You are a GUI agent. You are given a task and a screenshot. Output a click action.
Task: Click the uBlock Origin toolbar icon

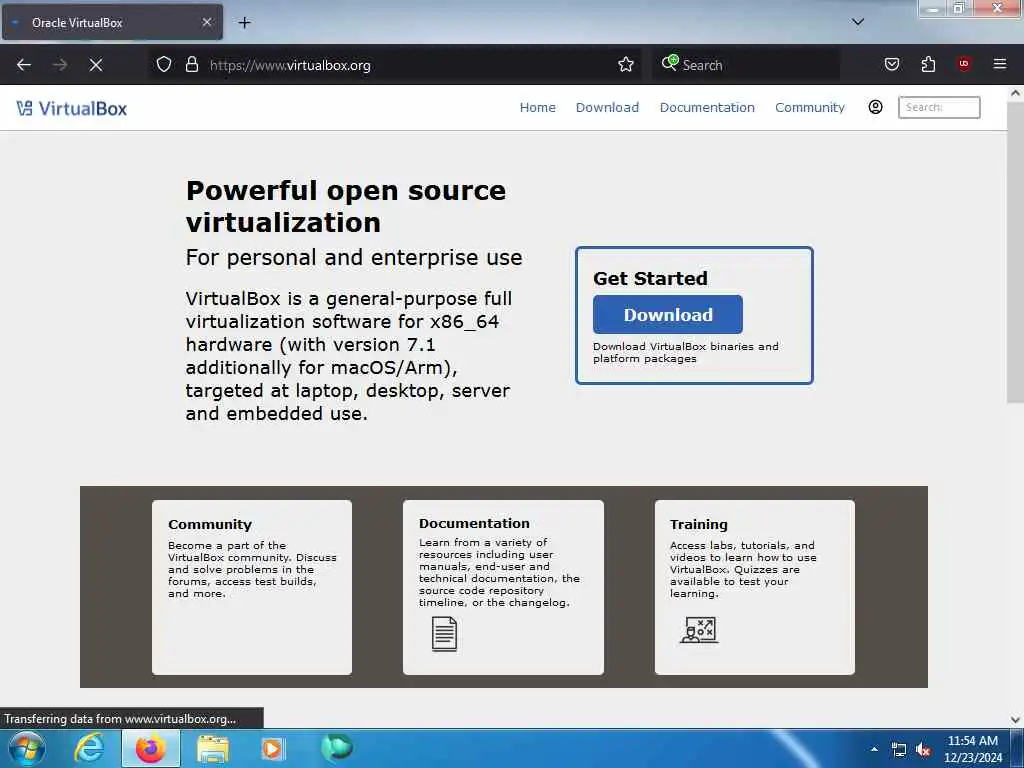pyautogui.click(x=964, y=64)
